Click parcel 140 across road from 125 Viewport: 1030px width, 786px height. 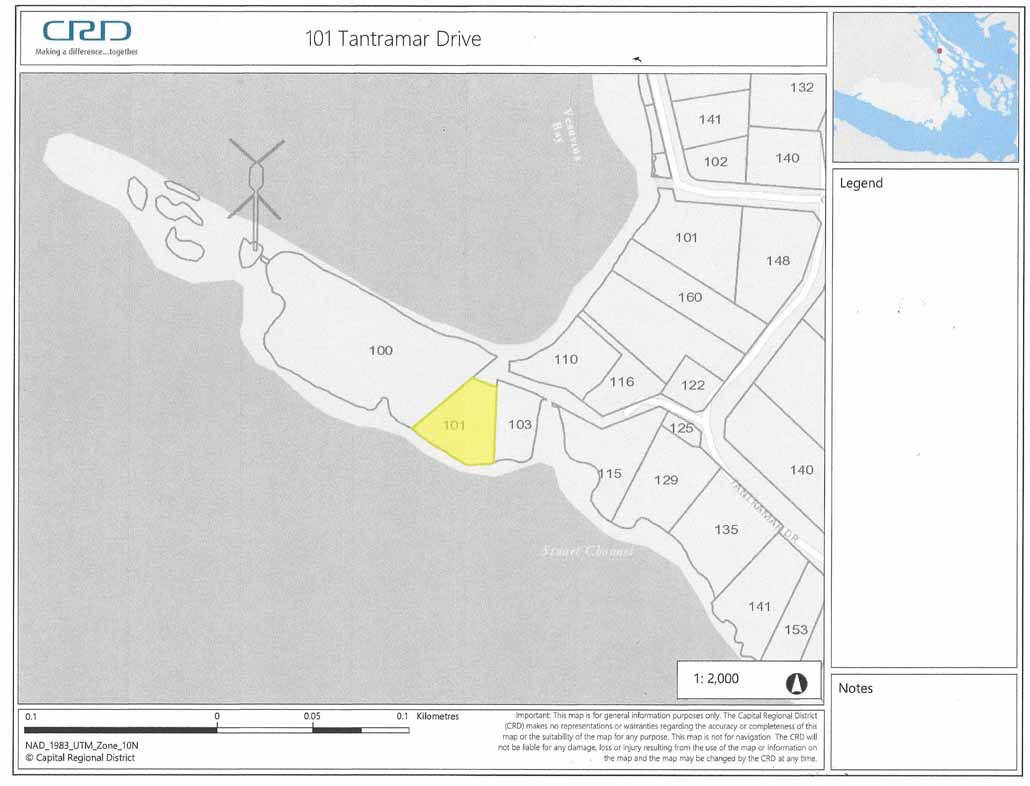click(801, 470)
